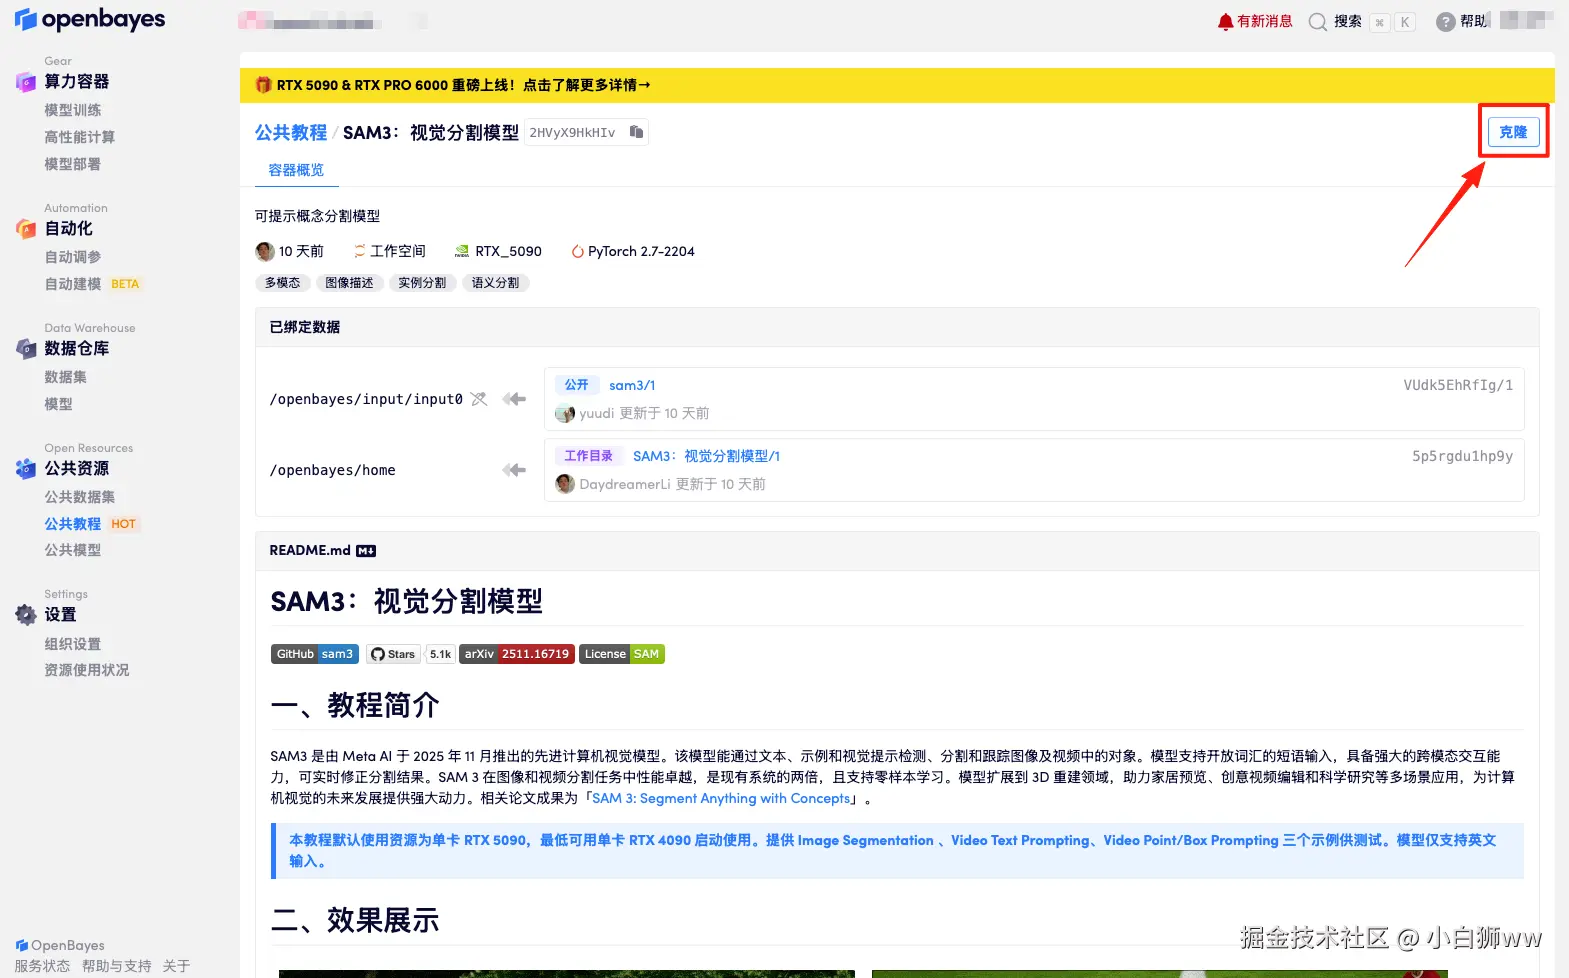Image resolution: width=1569 pixels, height=978 pixels.
Task: Click the unbind icon beside /openbayes/input/input0
Action: pos(479,399)
